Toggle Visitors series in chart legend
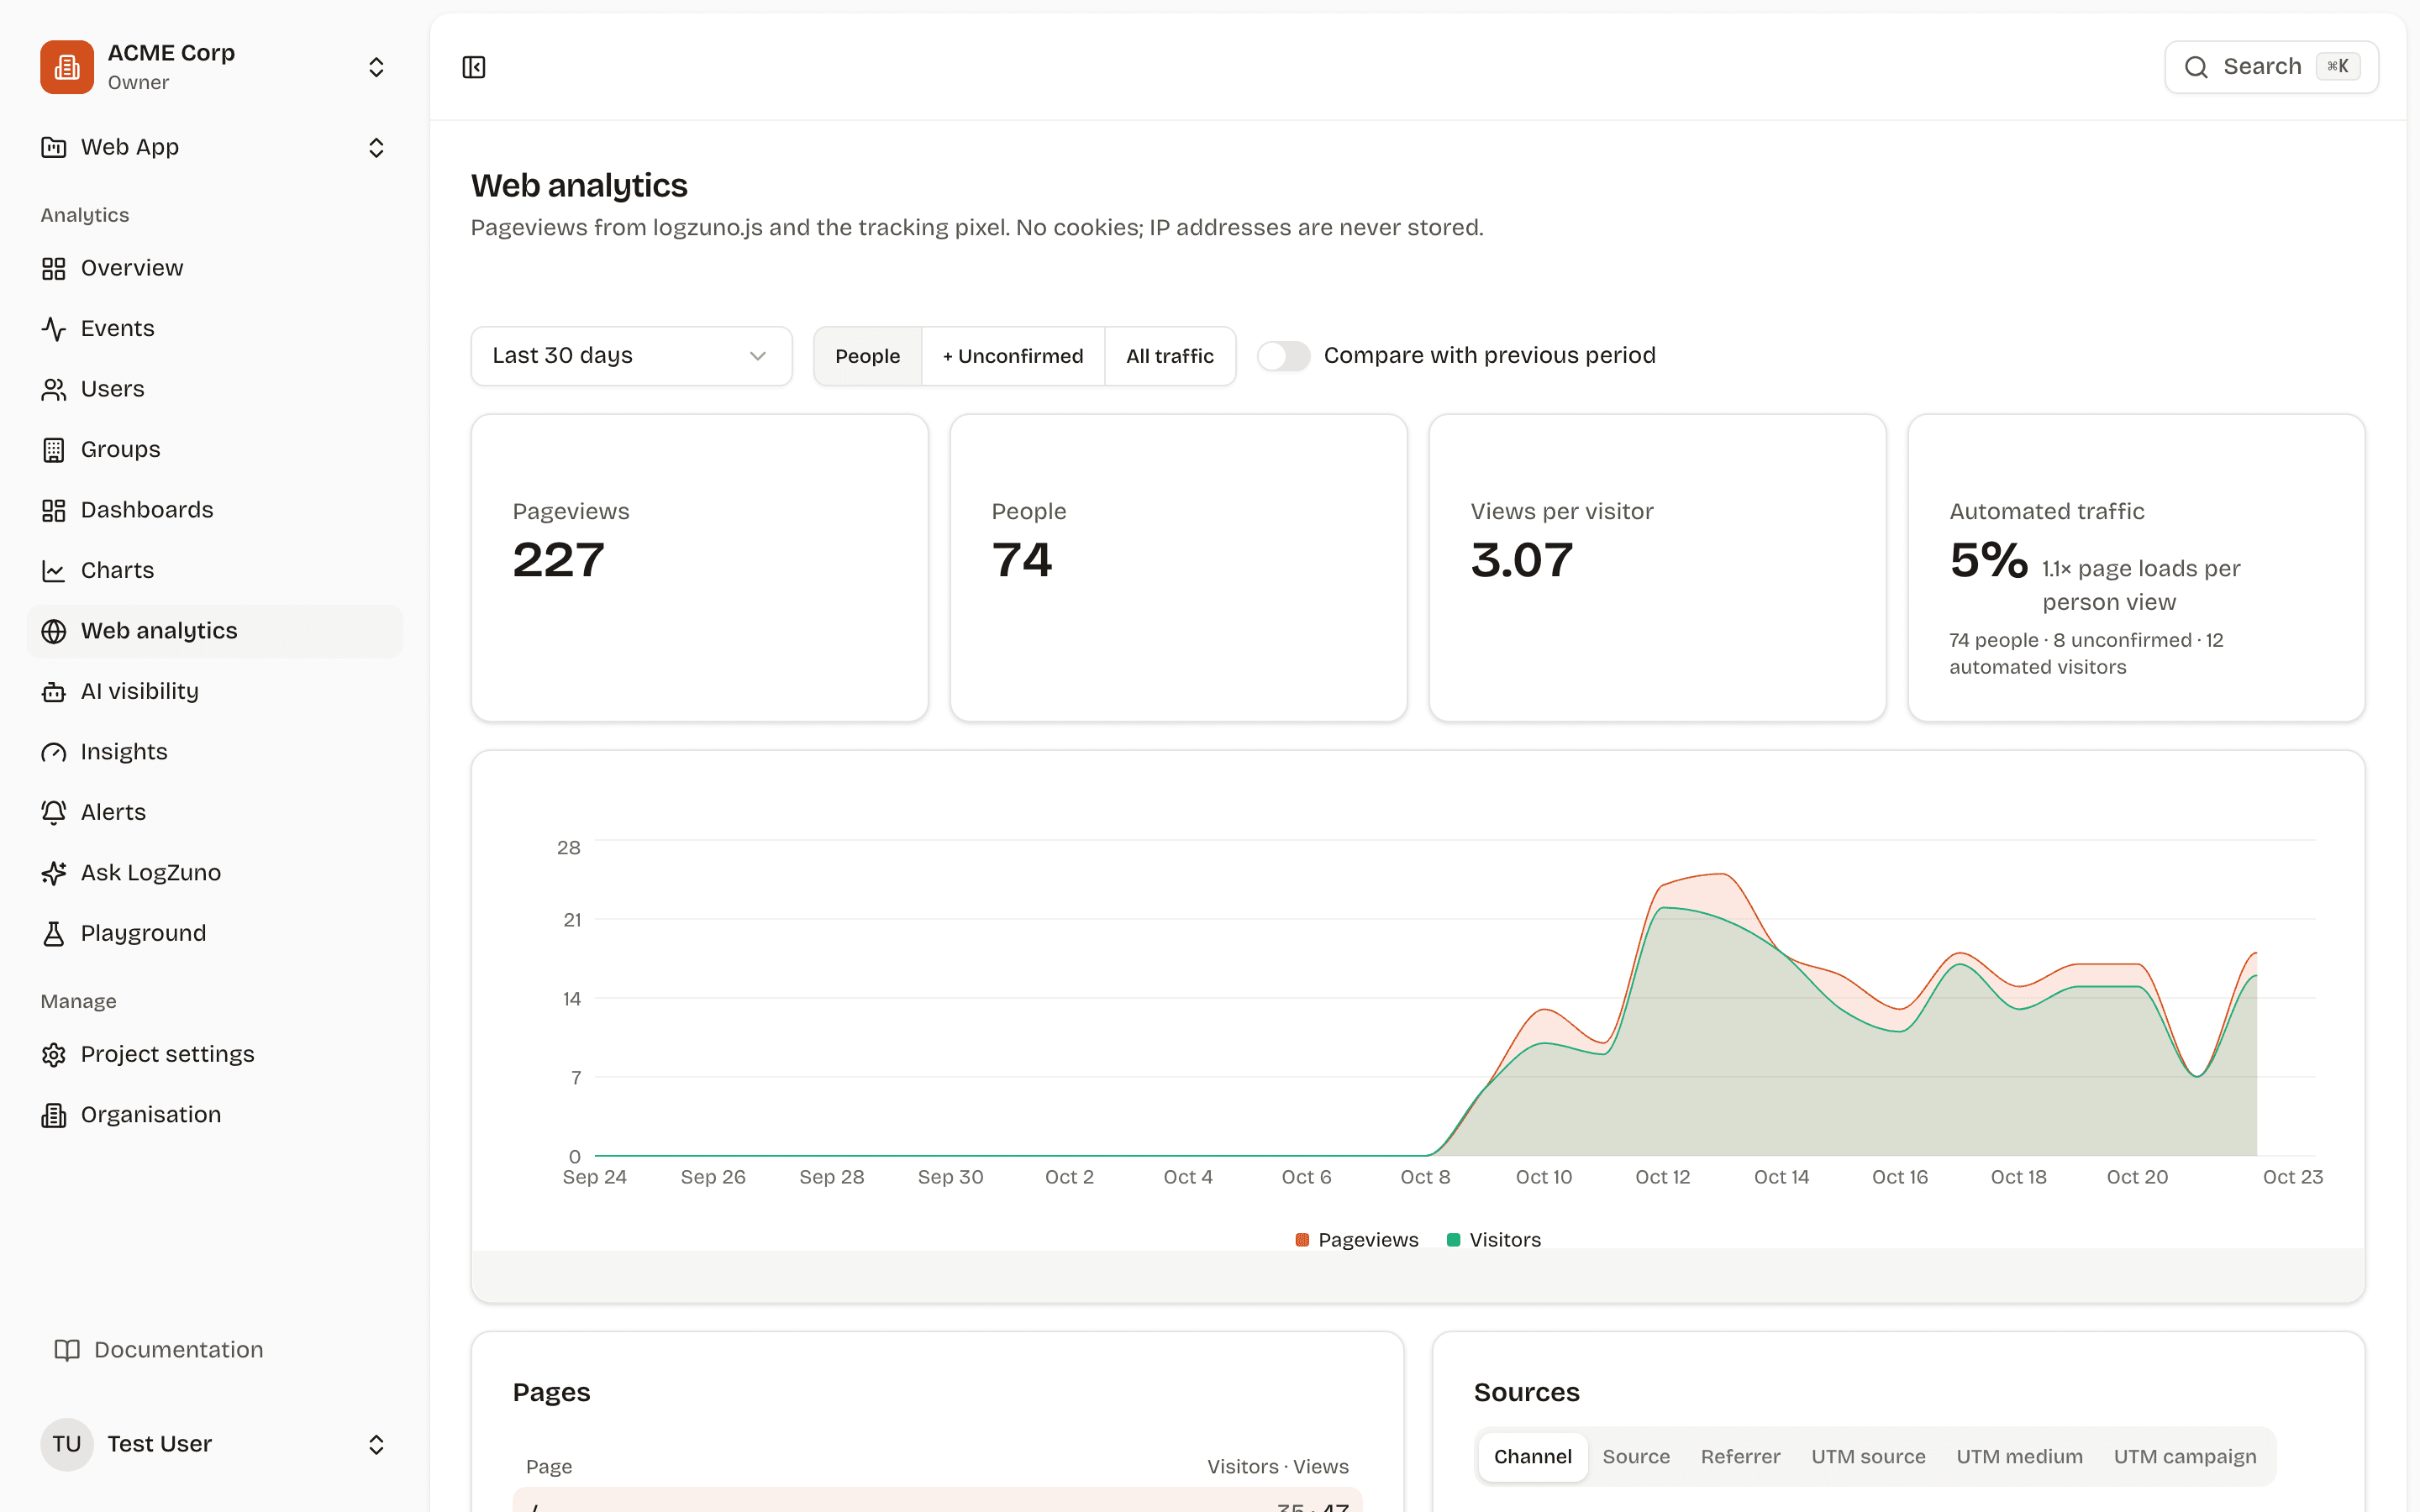 (1494, 1240)
